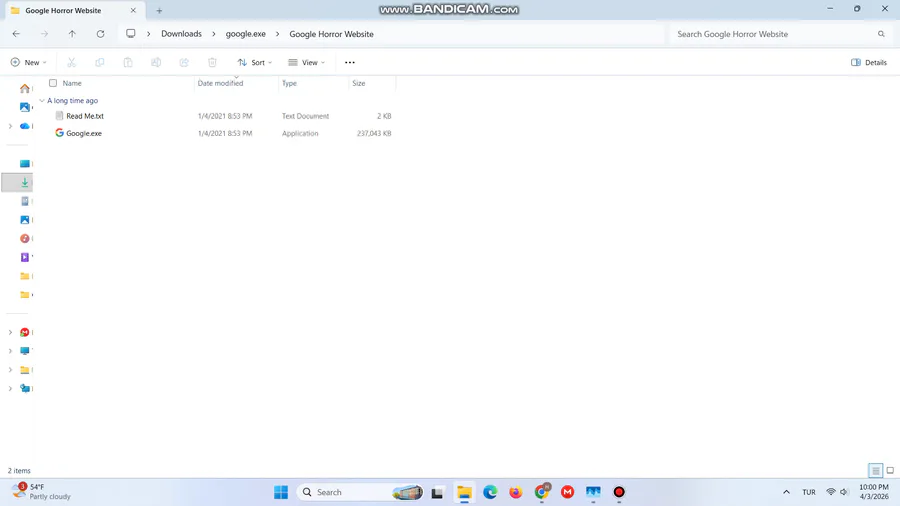900x506 pixels.
Task: Open the volume speaker icon in the tray
Action: [x=844, y=492]
